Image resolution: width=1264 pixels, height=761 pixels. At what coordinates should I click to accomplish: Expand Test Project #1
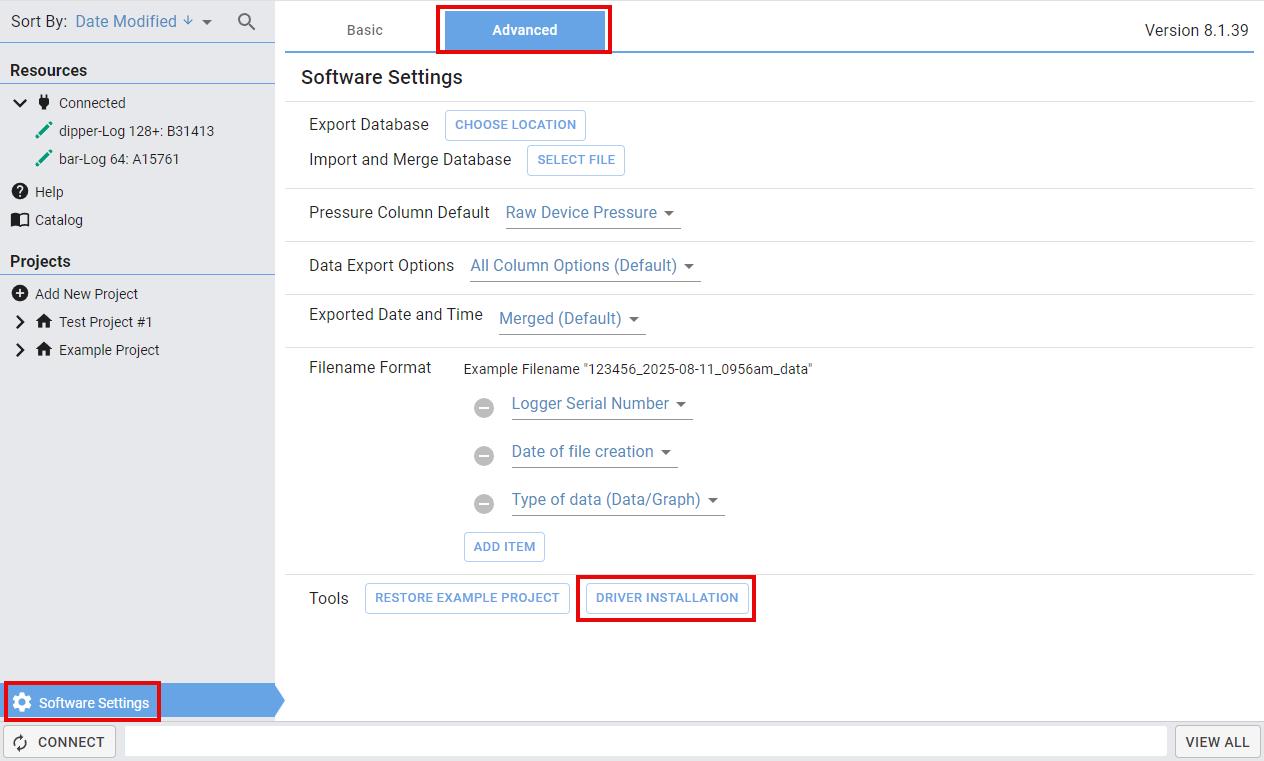click(20, 322)
